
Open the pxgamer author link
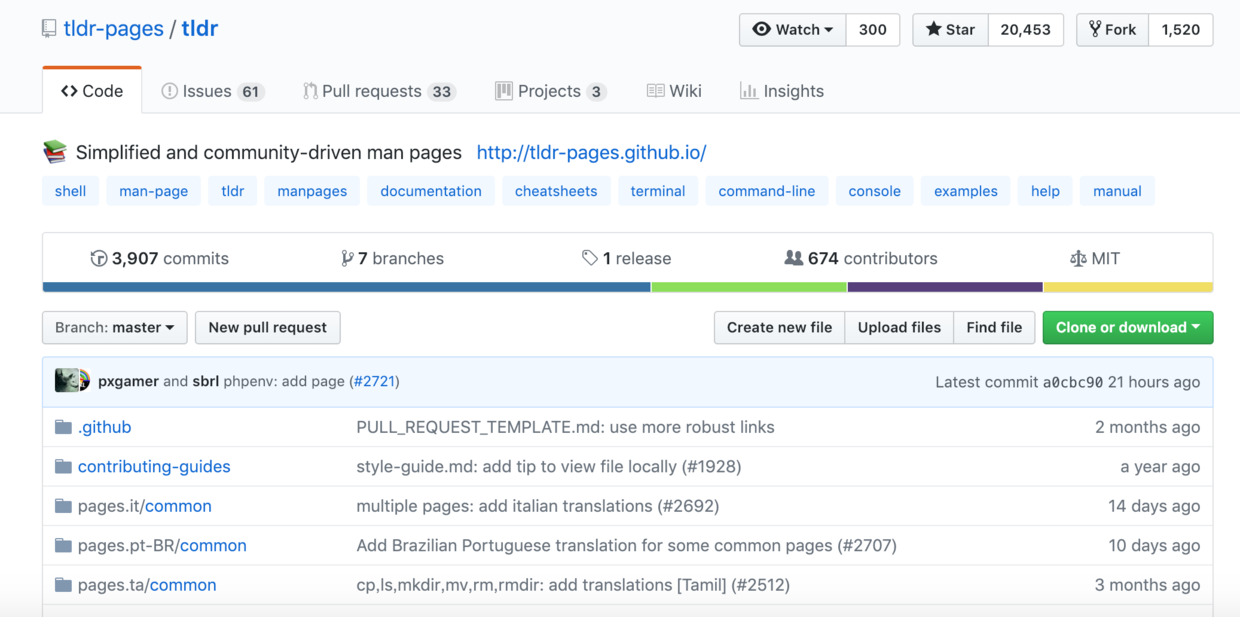click(x=128, y=381)
